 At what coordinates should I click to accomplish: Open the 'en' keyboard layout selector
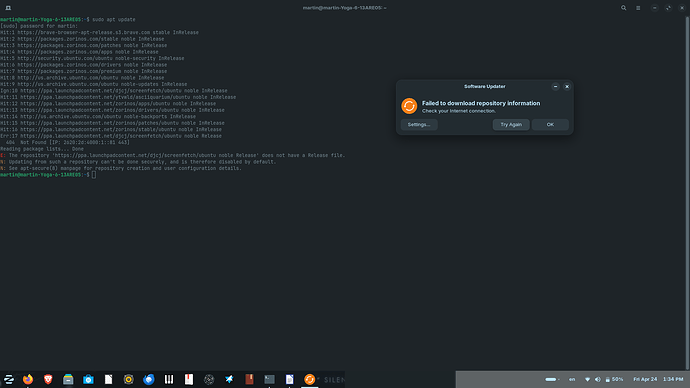tap(572, 379)
